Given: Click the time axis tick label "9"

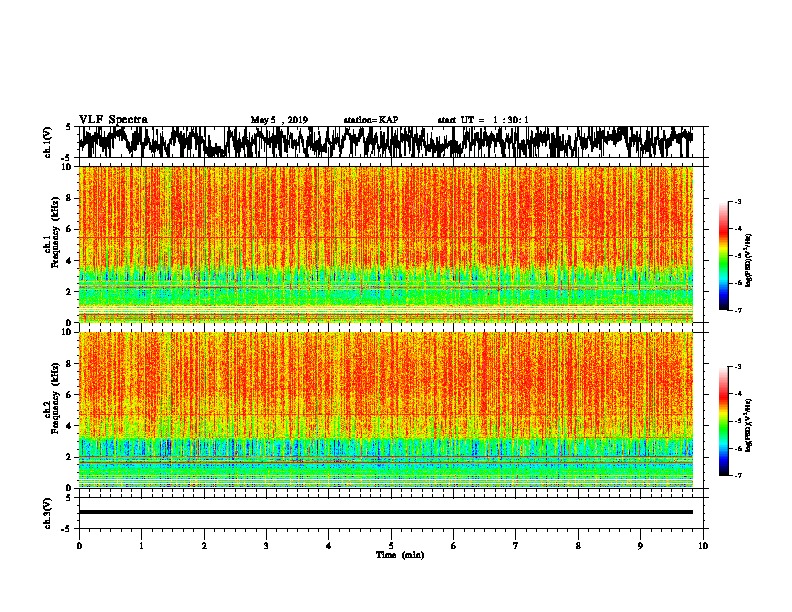Looking at the screenshot, I should point(640,546).
